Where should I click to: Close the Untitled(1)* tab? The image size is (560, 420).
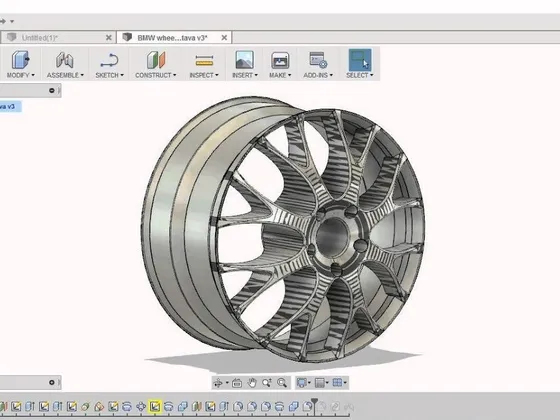(x=109, y=38)
